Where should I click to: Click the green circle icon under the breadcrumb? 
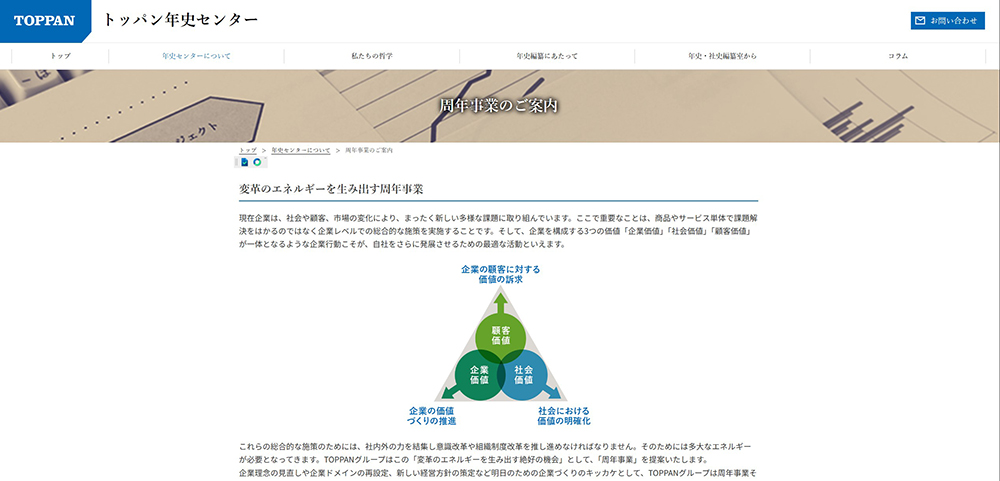(x=257, y=162)
